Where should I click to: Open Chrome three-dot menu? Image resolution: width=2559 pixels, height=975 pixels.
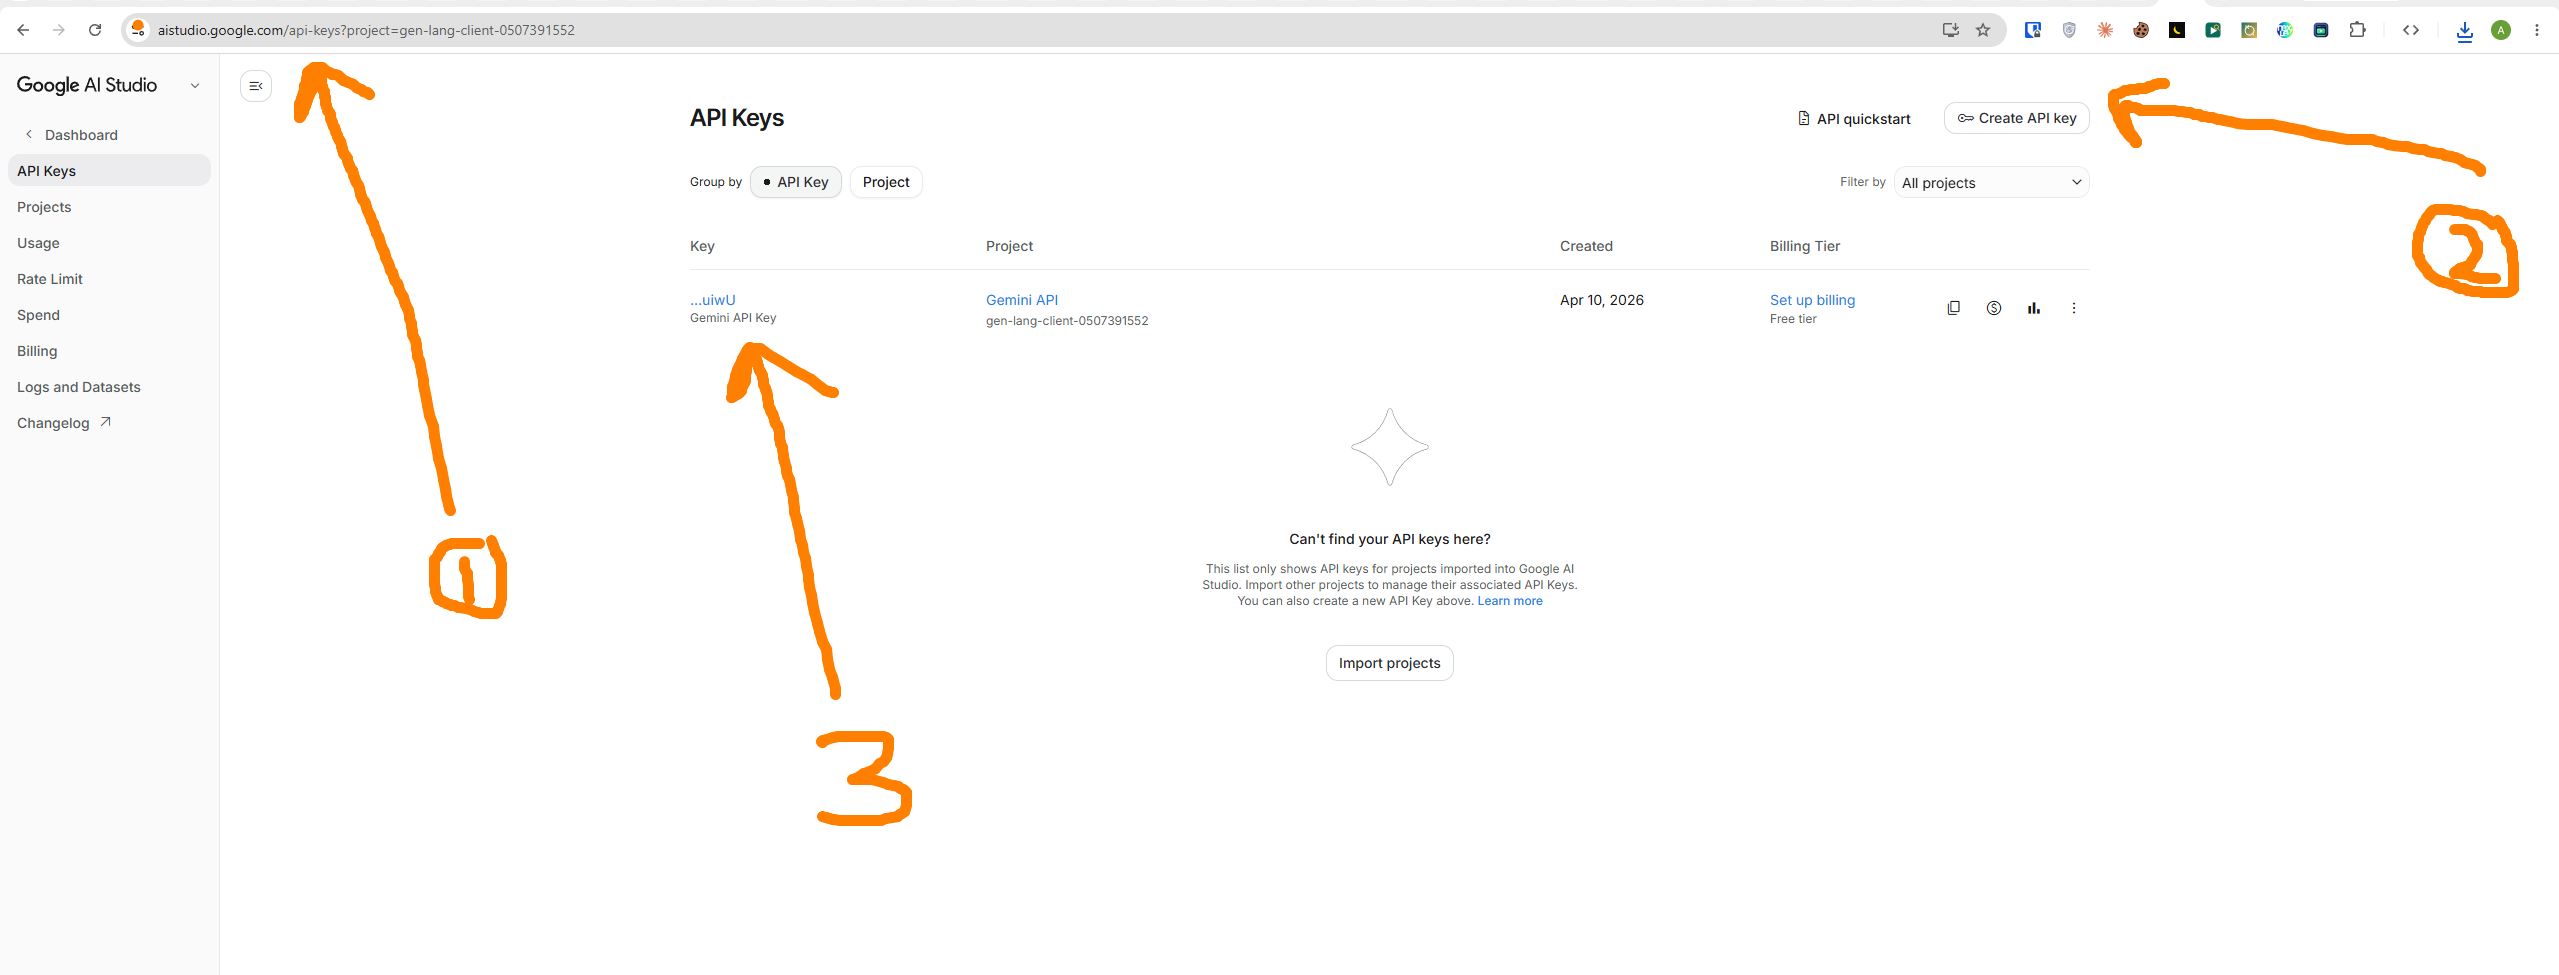point(2537,30)
